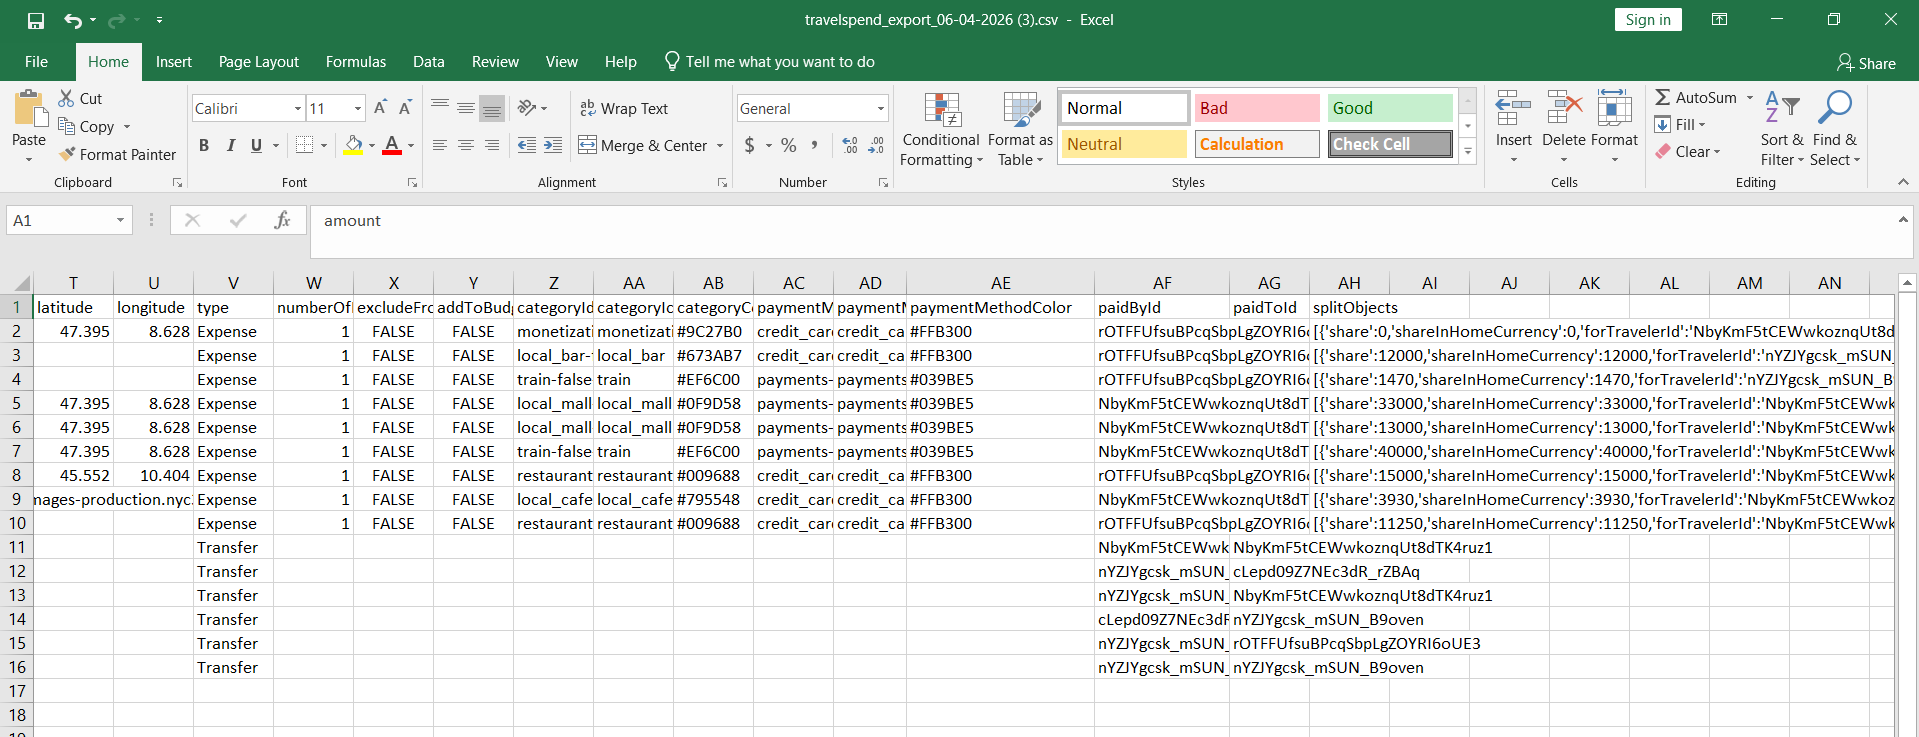This screenshot has width=1919, height=737.
Task: Undo the last action
Action: [x=73, y=20]
